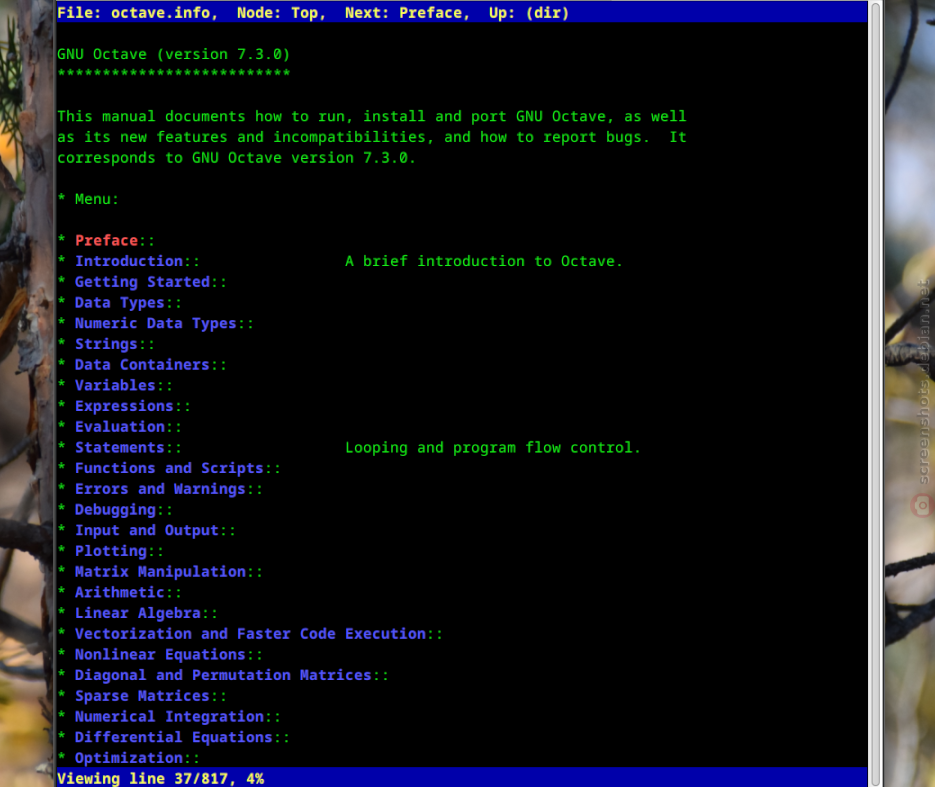935x787 pixels.
Task: Click the 'GNU Octave (version 7.3.0)' title
Action: 174,54
